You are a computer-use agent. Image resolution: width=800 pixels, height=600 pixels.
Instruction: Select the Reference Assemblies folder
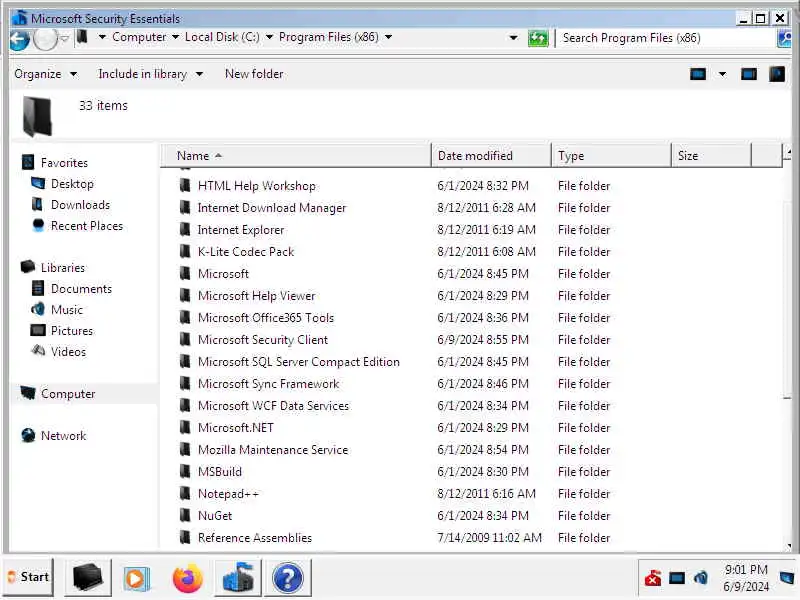[255, 537]
